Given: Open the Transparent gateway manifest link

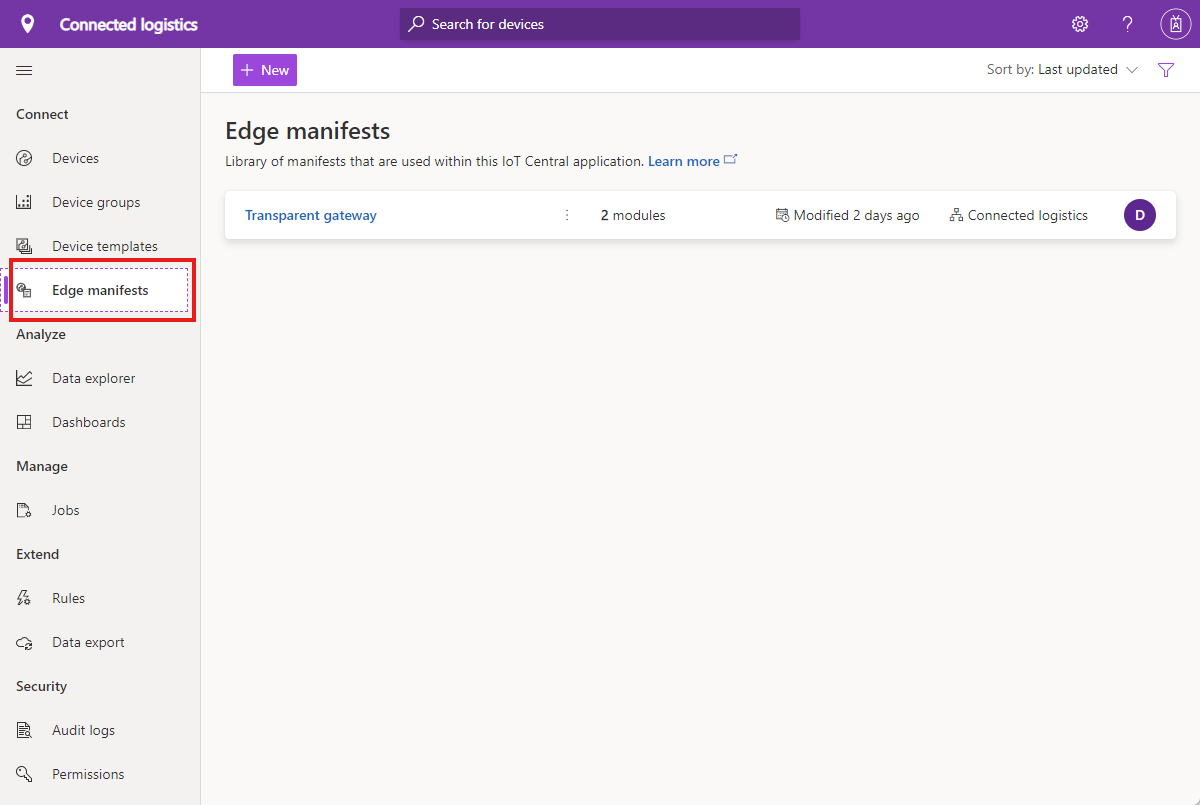Looking at the screenshot, I should (310, 214).
